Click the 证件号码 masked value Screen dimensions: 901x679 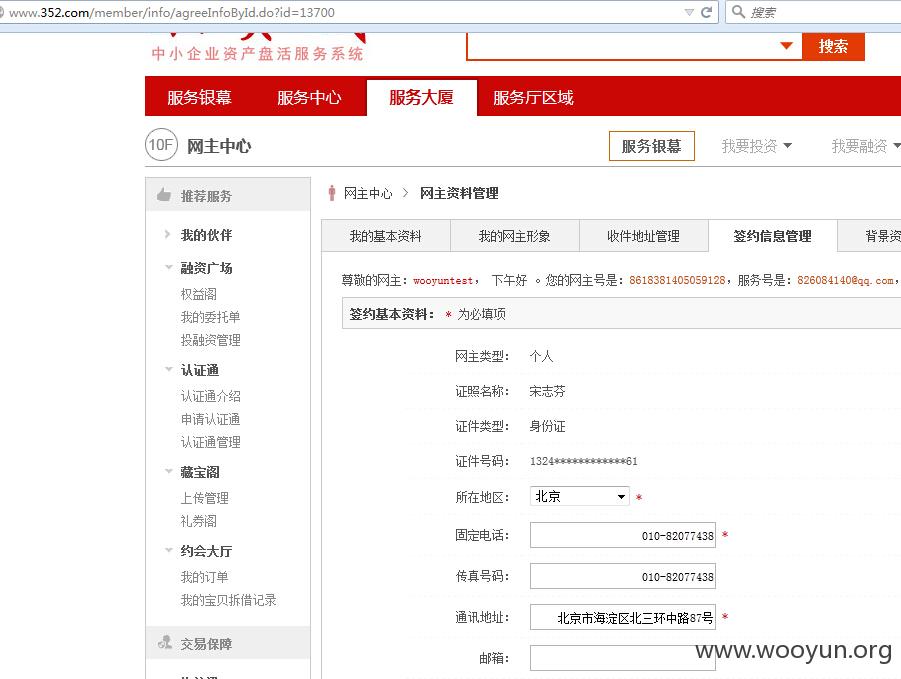tap(584, 461)
